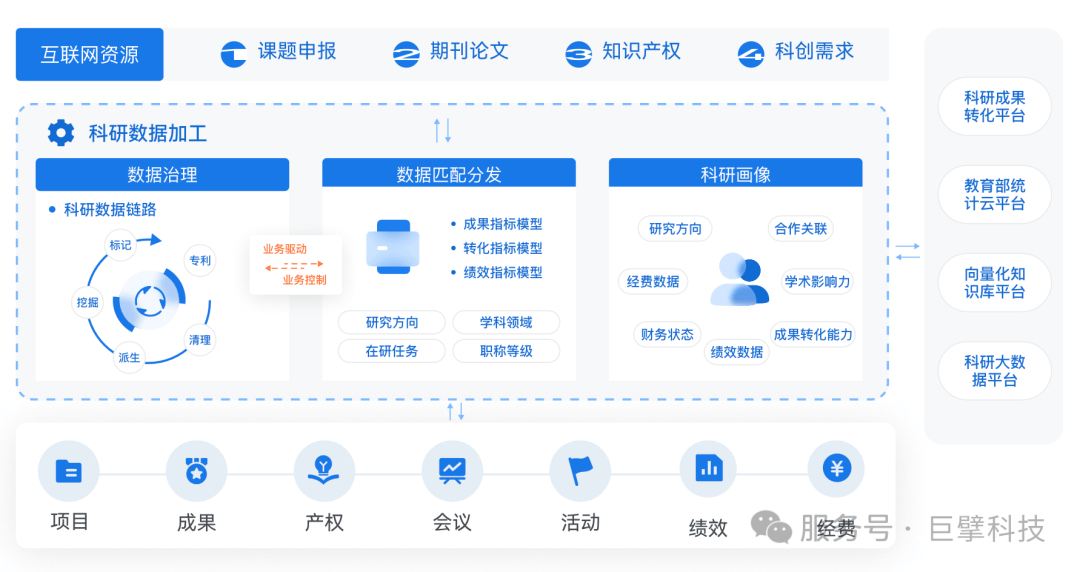
Task: Select the 研究方向 pill under 数据匹配分发
Action: pos(391,322)
